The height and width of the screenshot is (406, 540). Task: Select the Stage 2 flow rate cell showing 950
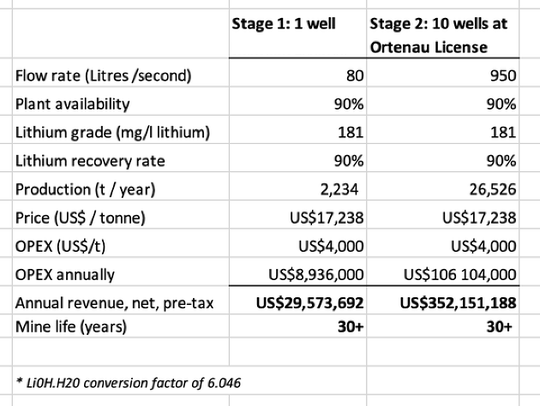click(x=443, y=76)
